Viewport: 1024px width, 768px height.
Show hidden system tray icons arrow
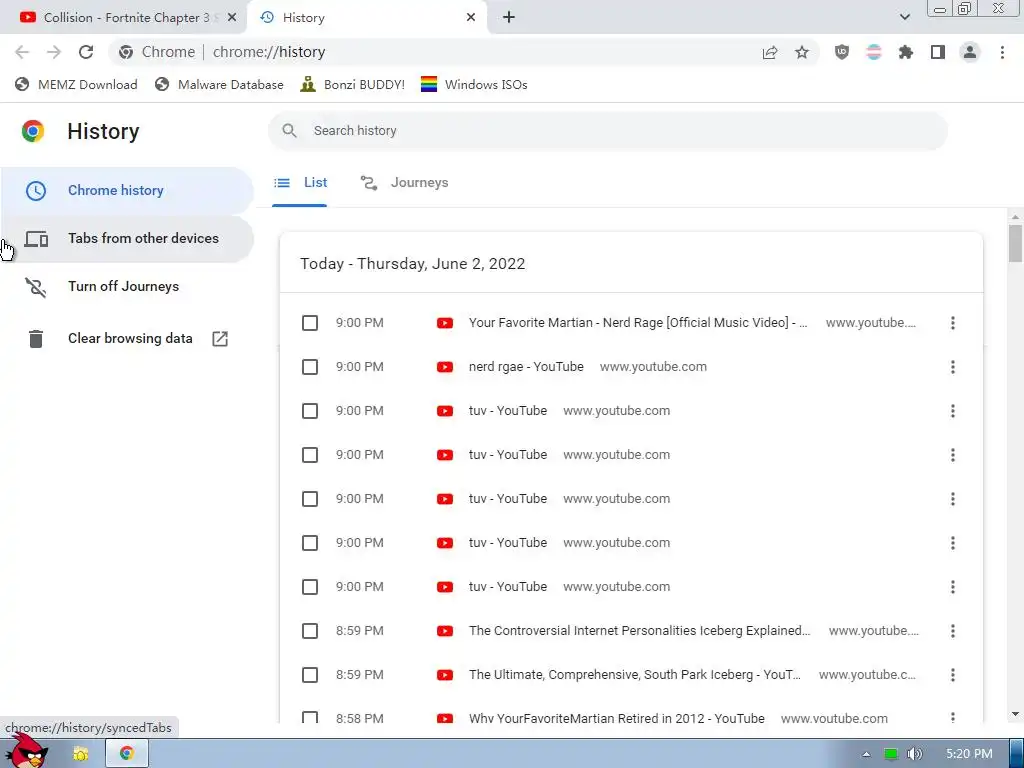coord(866,754)
